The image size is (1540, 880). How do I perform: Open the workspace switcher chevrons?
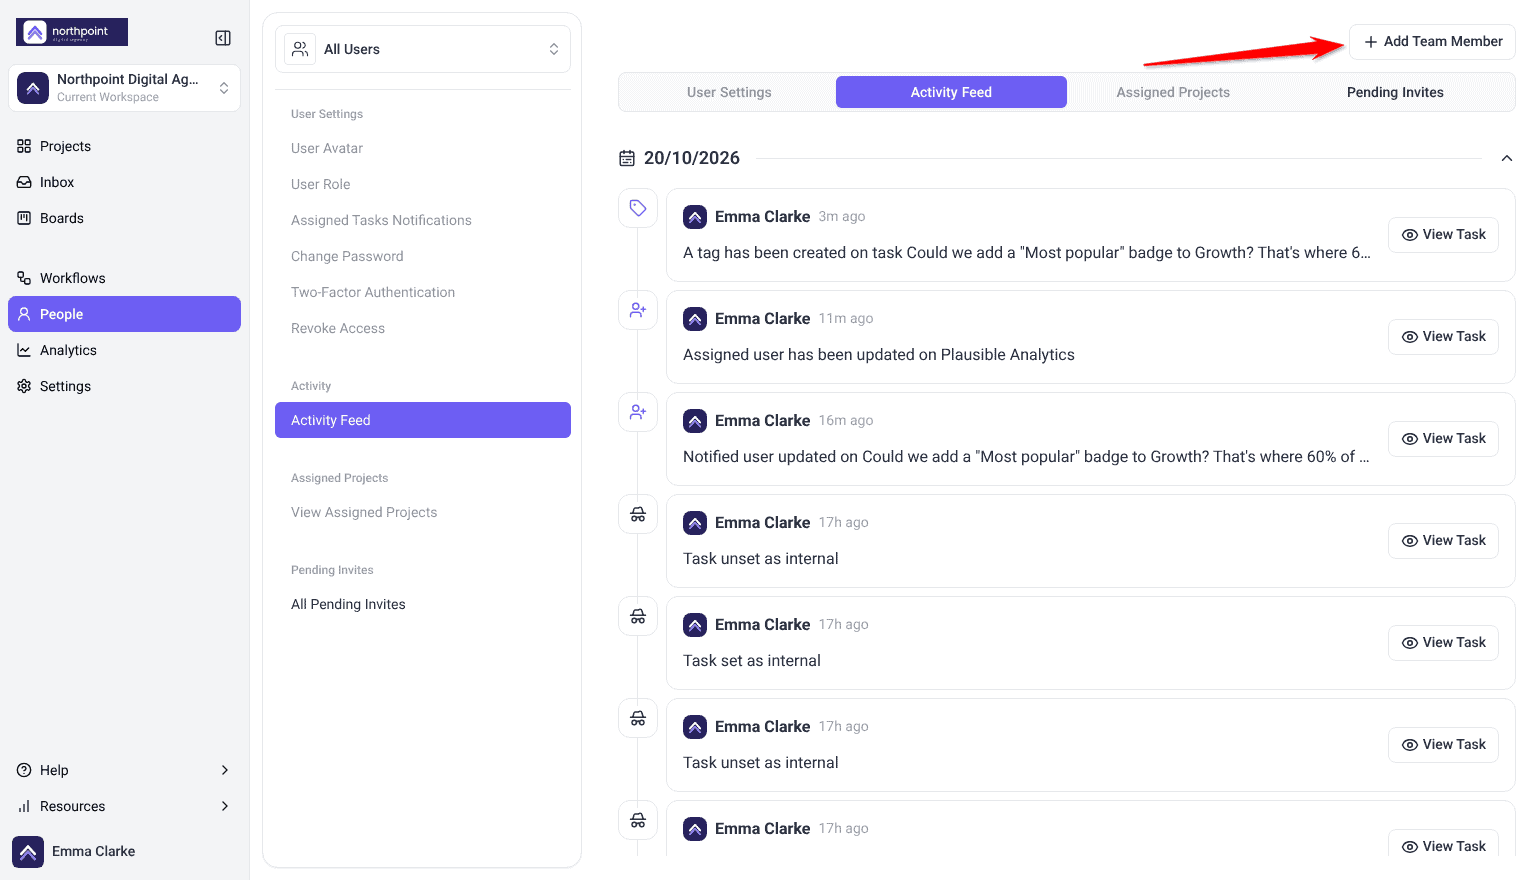(x=224, y=88)
